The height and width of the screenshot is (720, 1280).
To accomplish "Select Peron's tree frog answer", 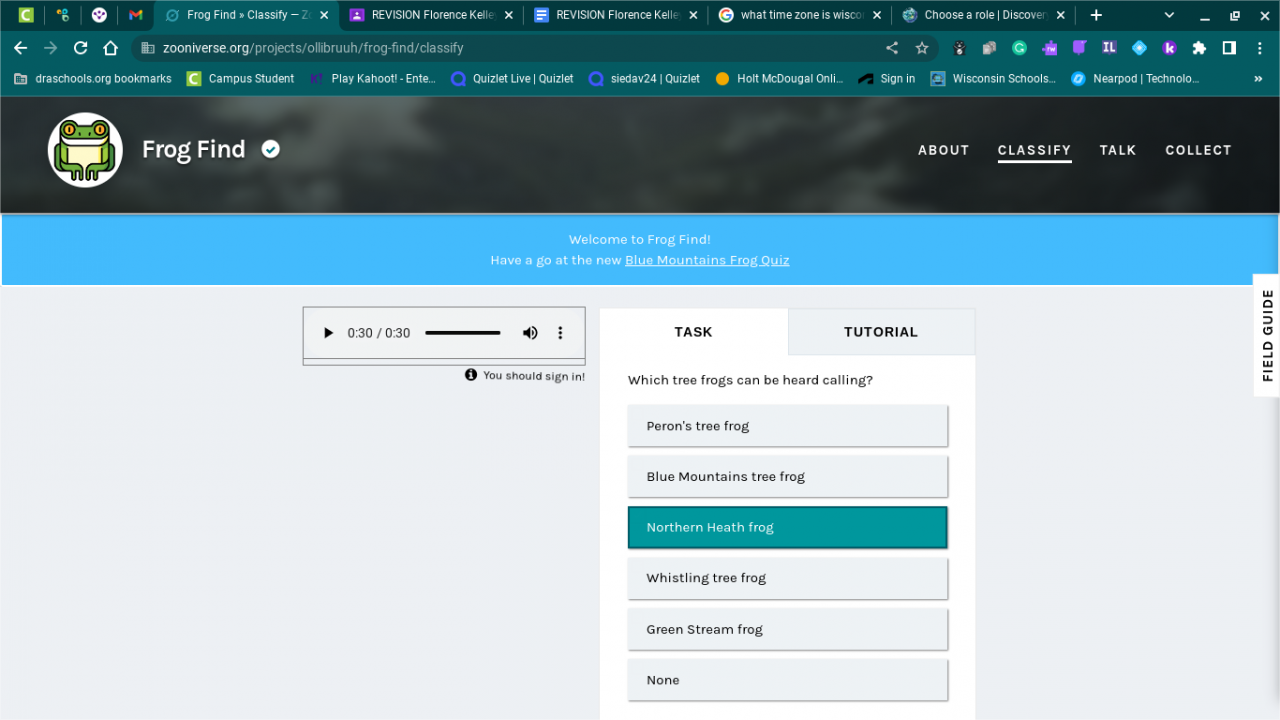I will pos(787,426).
